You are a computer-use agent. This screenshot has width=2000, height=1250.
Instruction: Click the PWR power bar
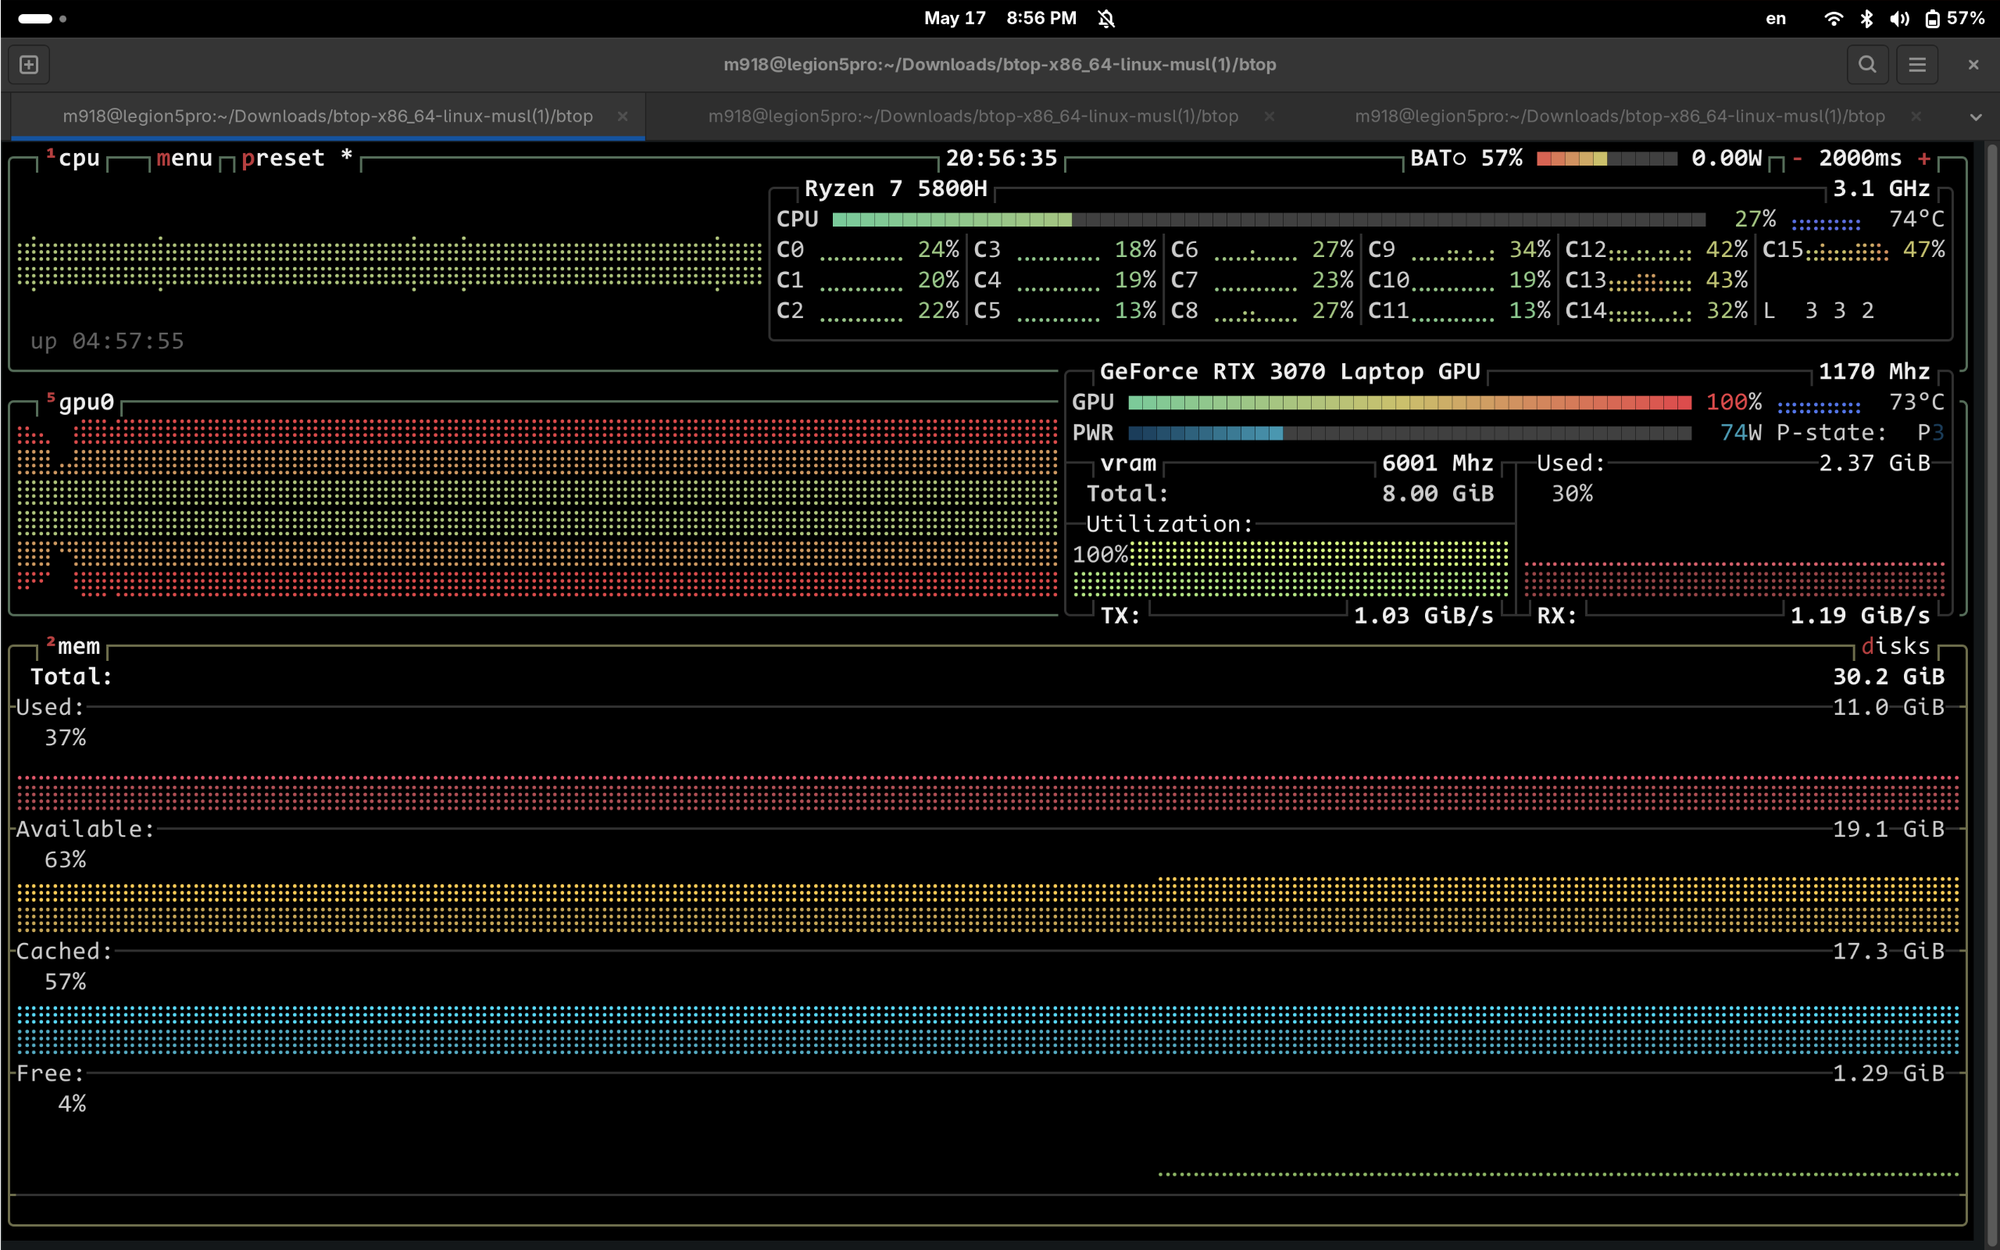point(1410,433)
